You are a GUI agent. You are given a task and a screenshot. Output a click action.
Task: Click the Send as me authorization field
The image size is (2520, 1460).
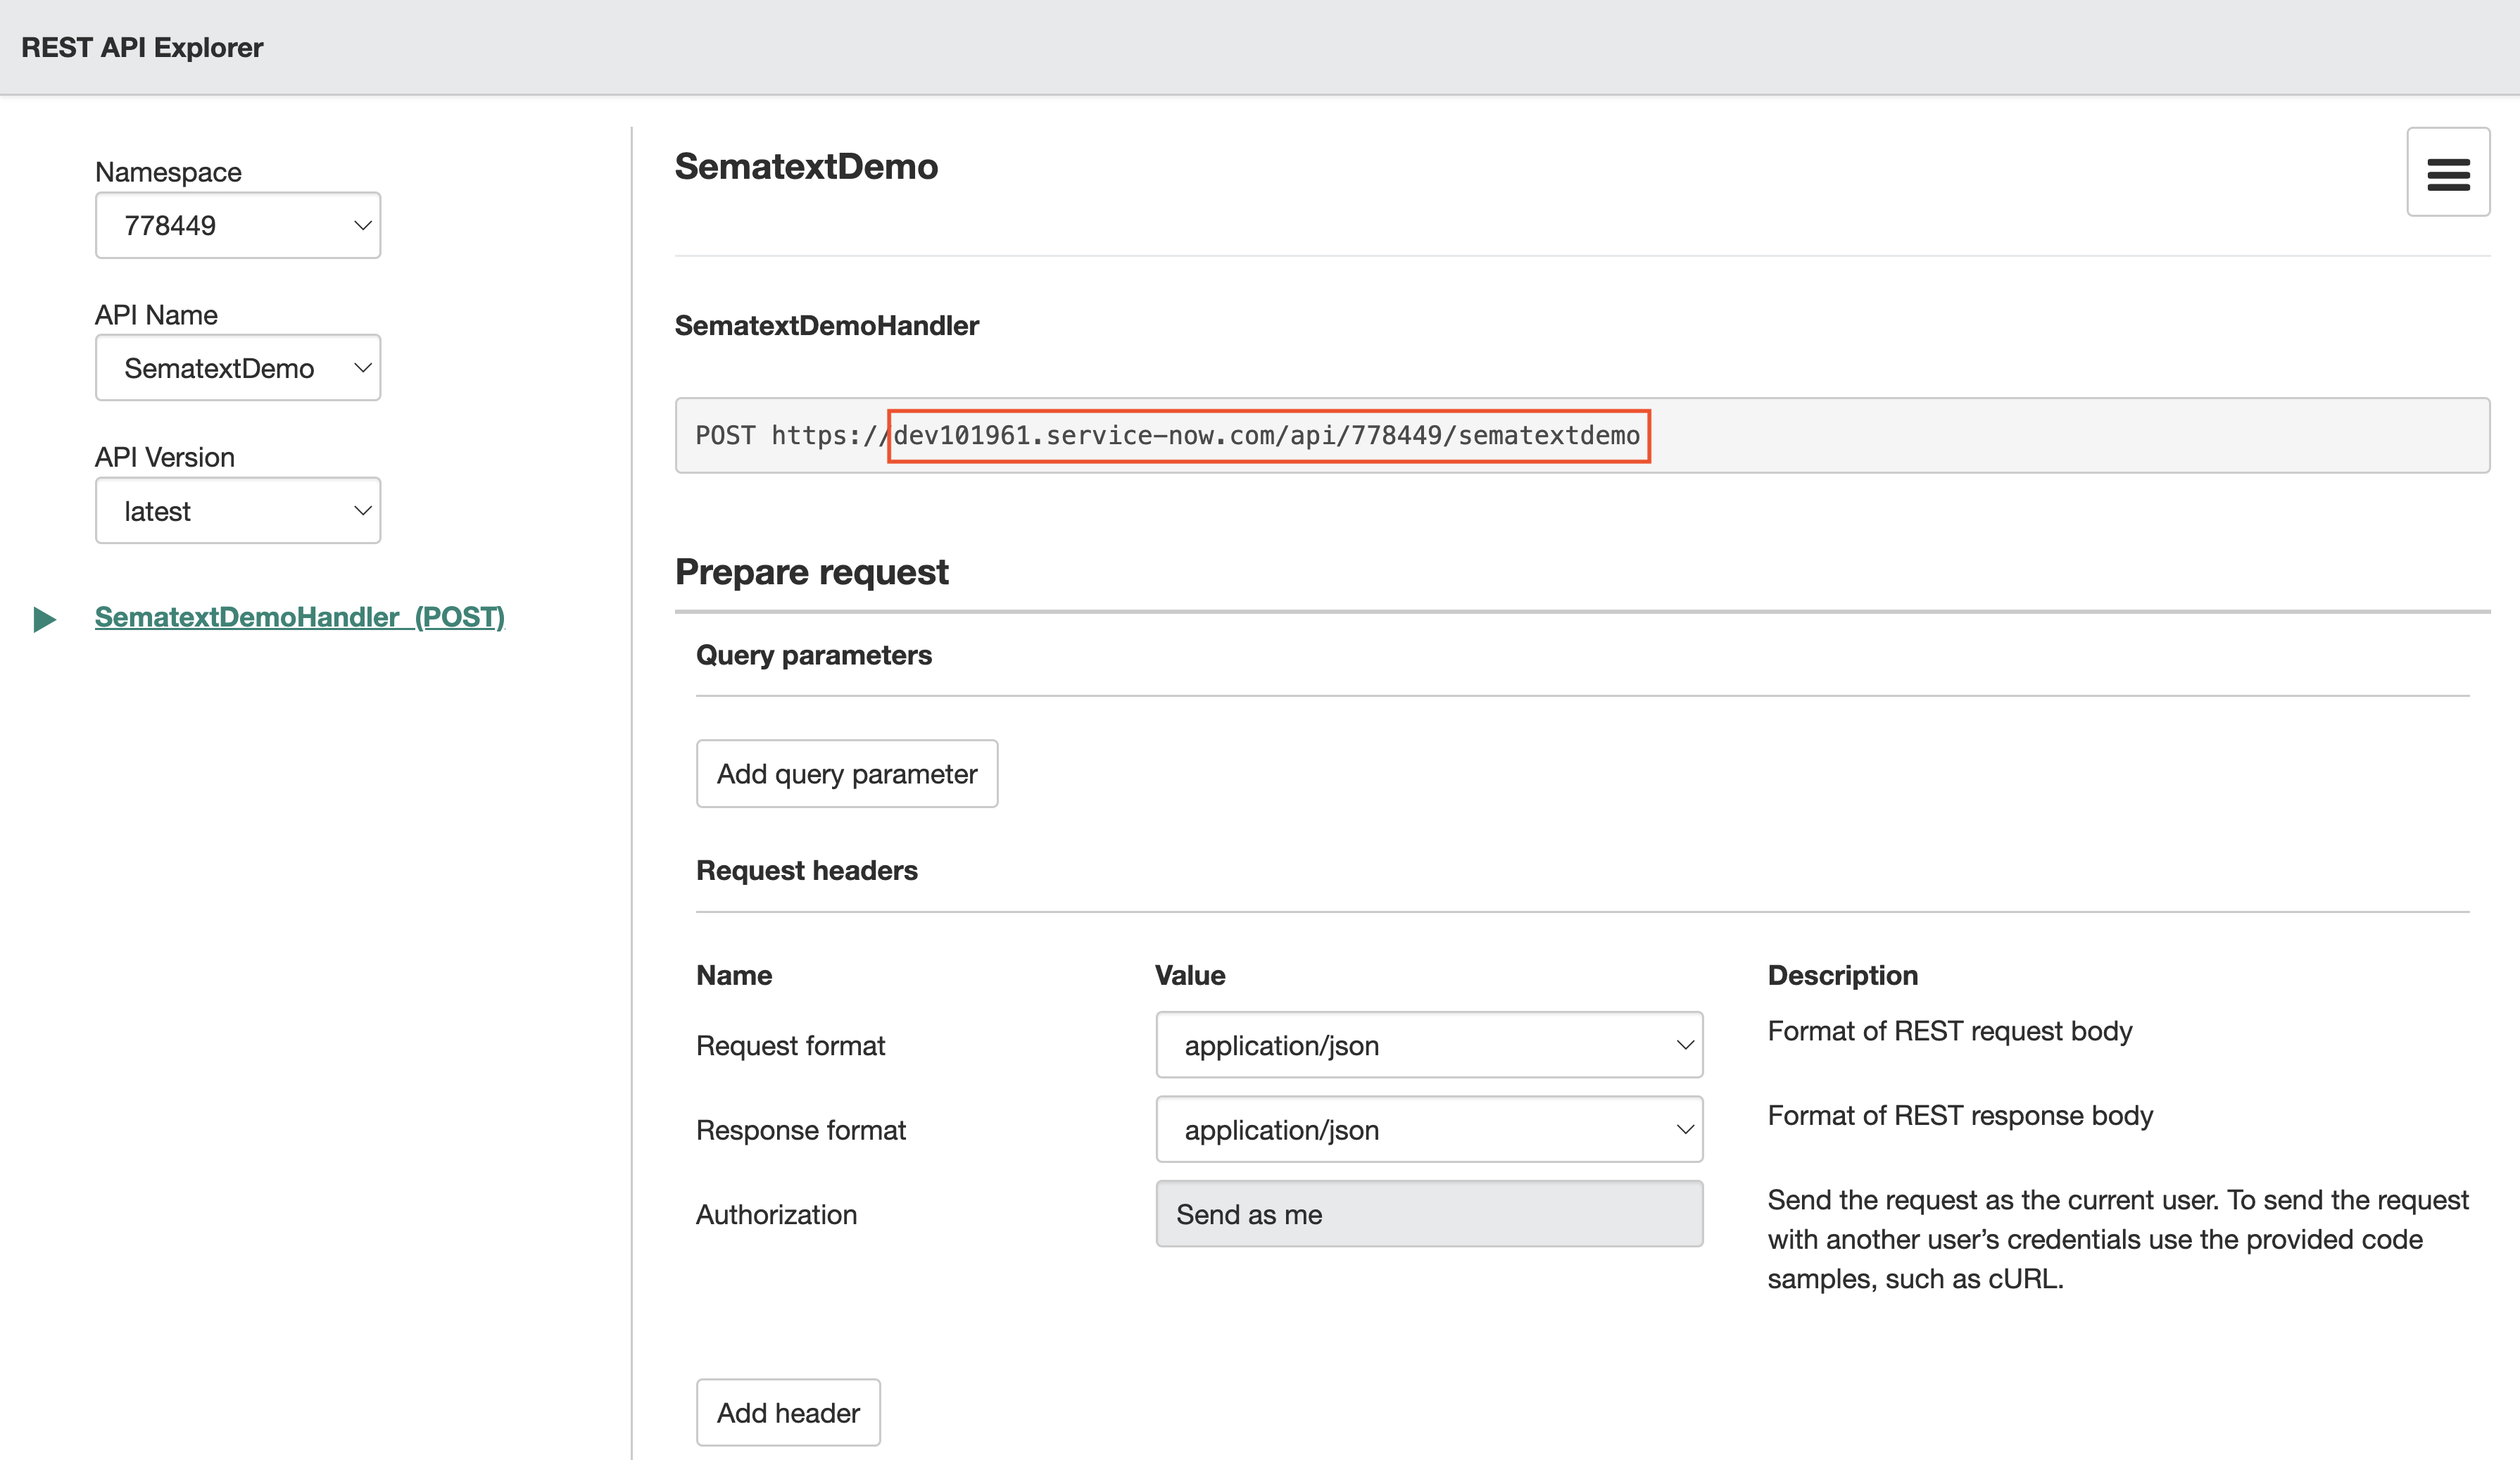(1427, 1213)
